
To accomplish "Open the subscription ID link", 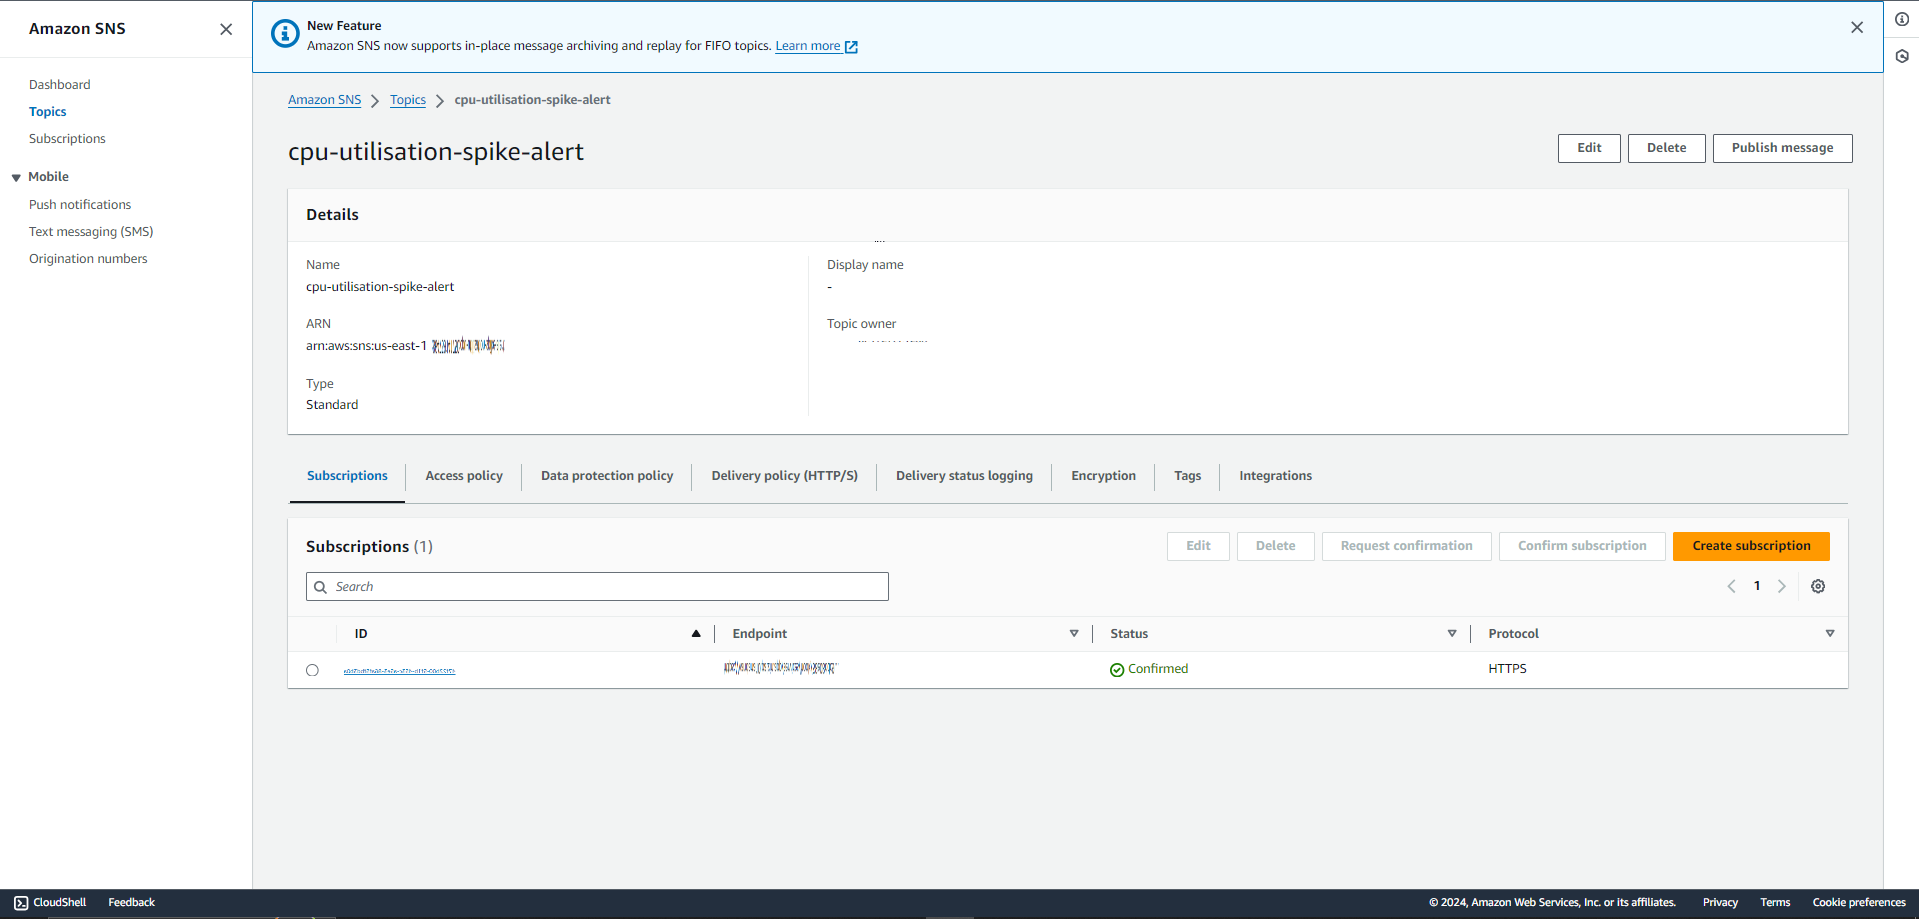I will coord(399,671).
